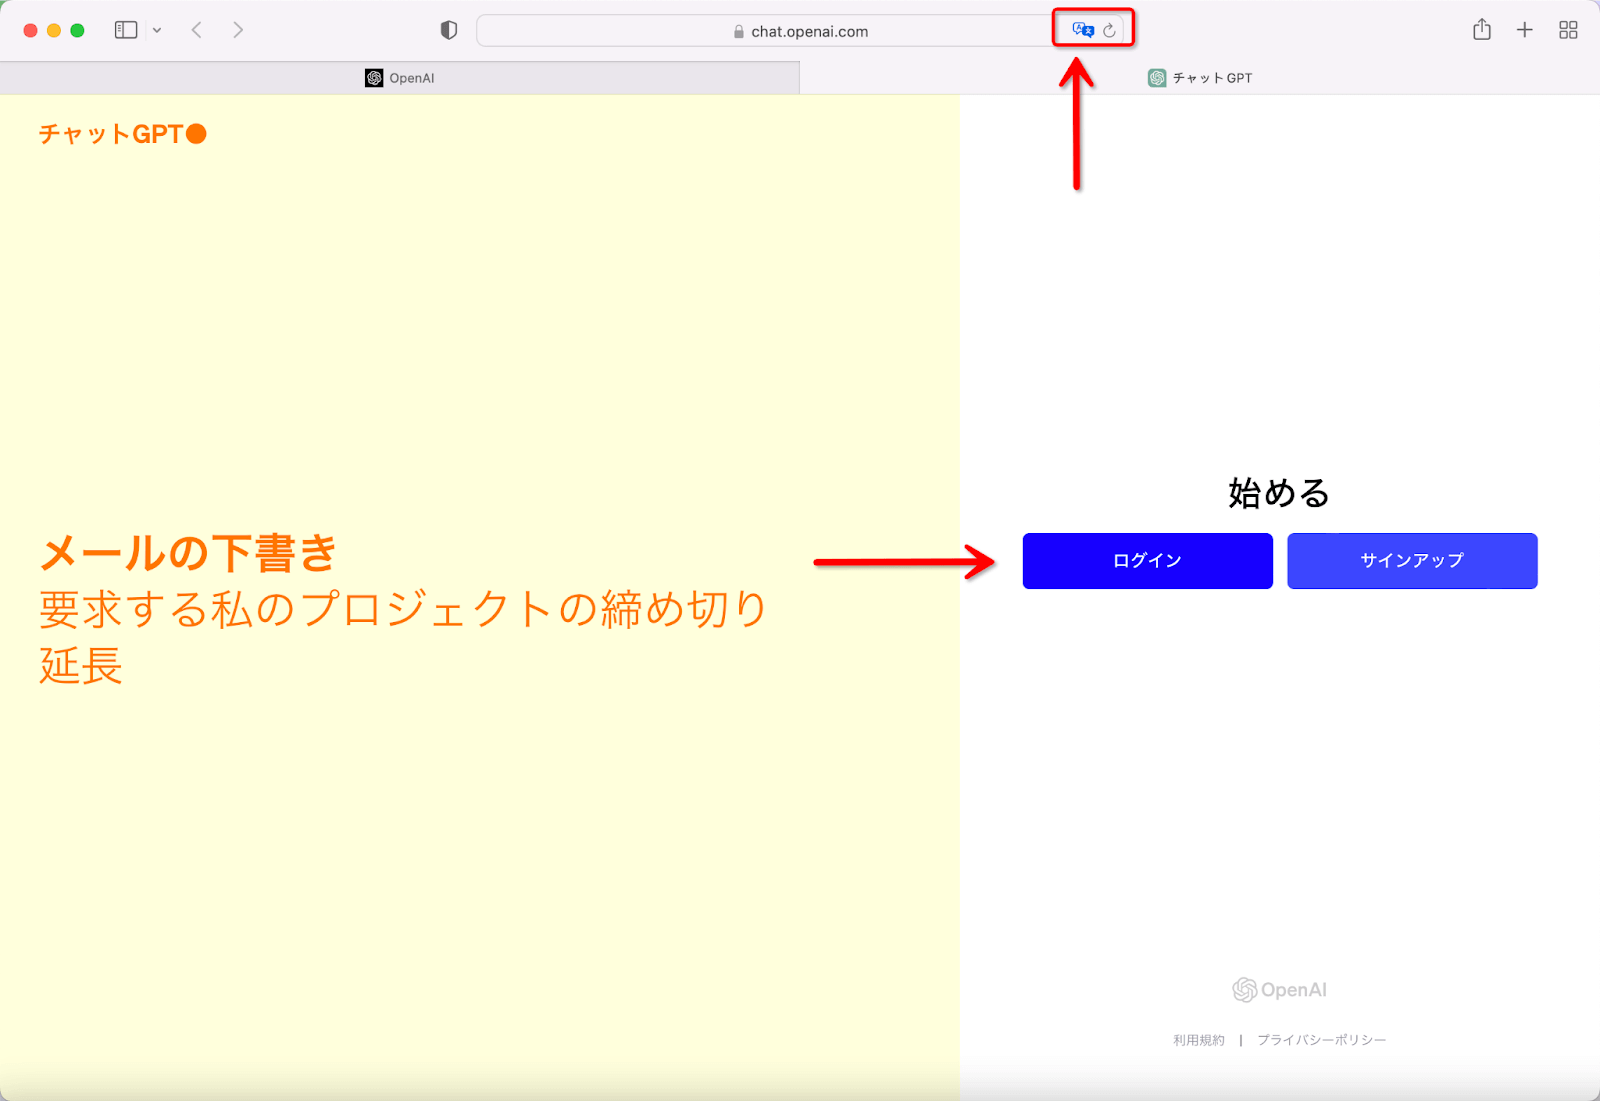
Task: Open the Share icon in toolbar
Action: pyautogui.click(x=1482, y=29)
